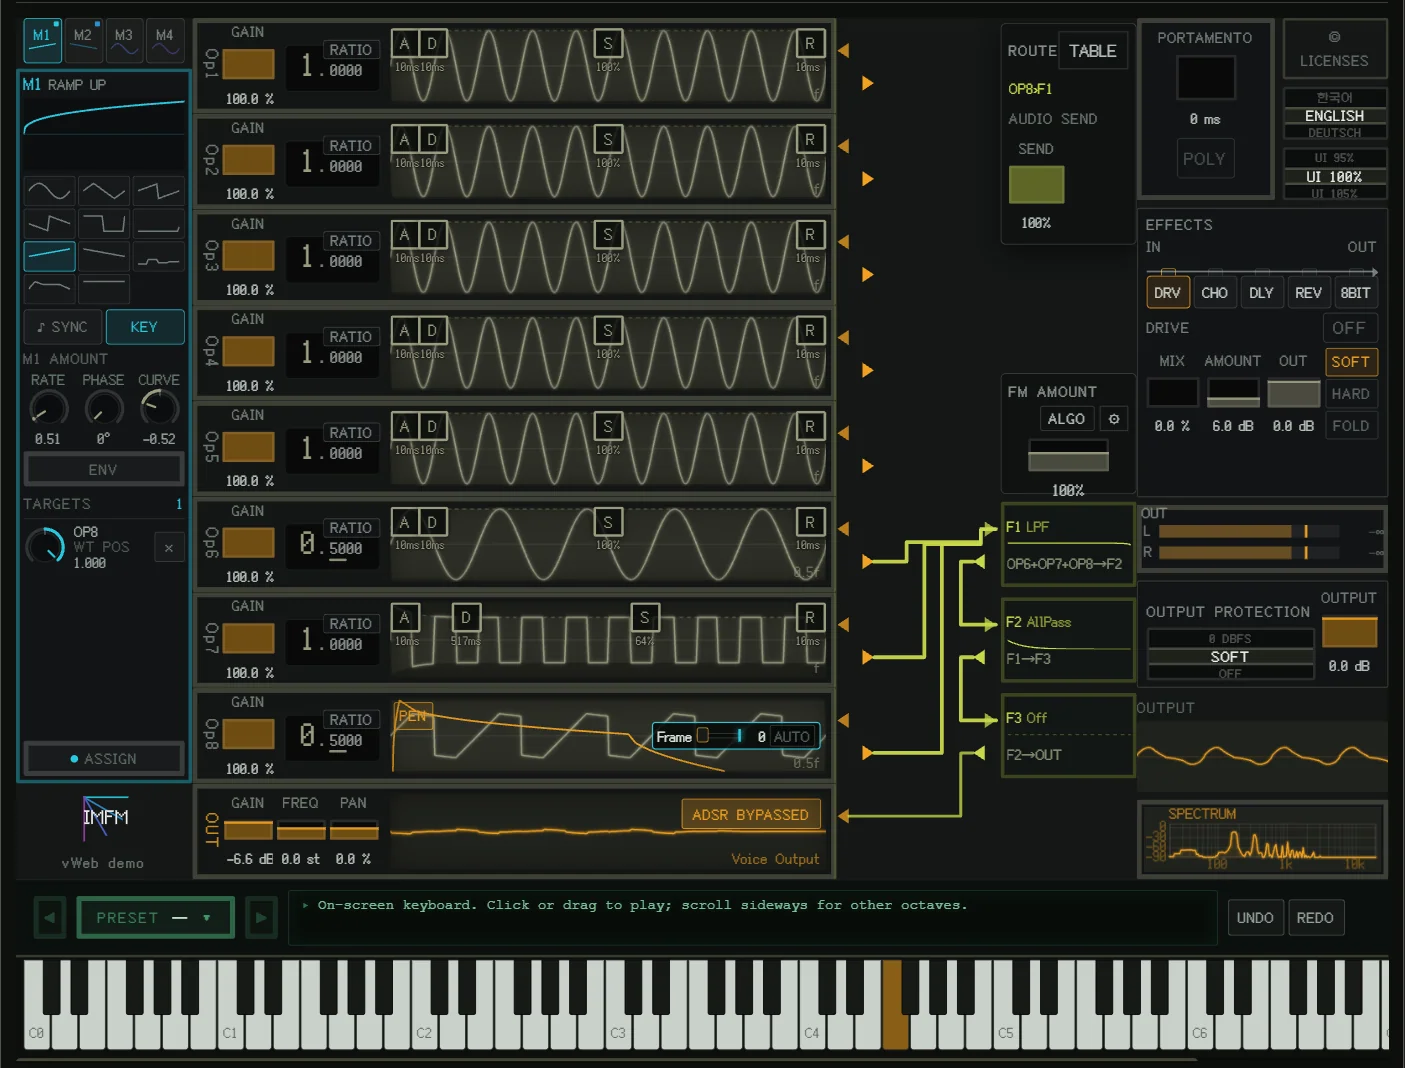This screenshot has width=1405, height=1068.
Task: Open the LICENSES panel
Action: pyautogui.click(x=1334, y=49)
